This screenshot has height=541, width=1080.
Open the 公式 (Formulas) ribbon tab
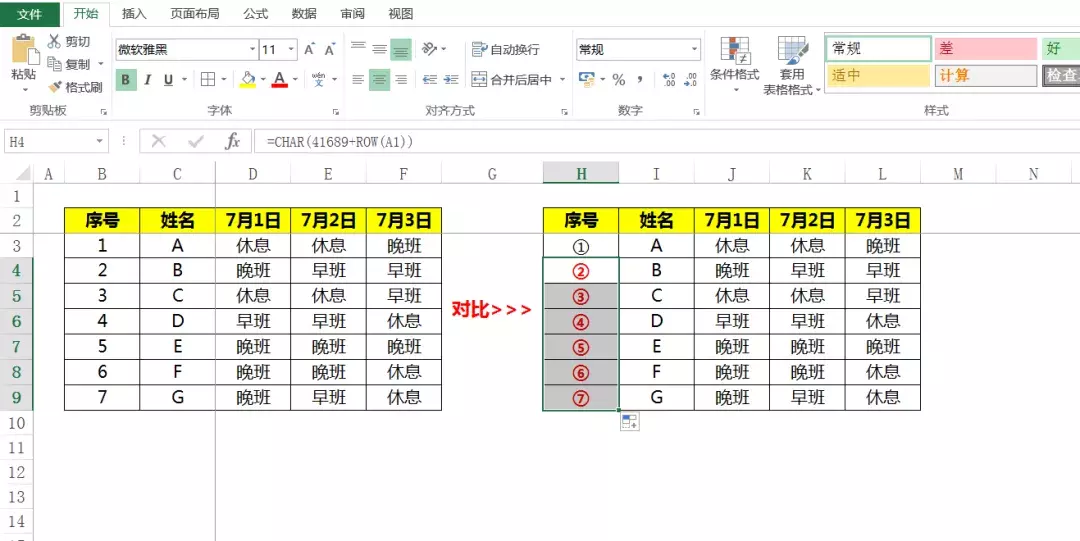tap(255, 14)
